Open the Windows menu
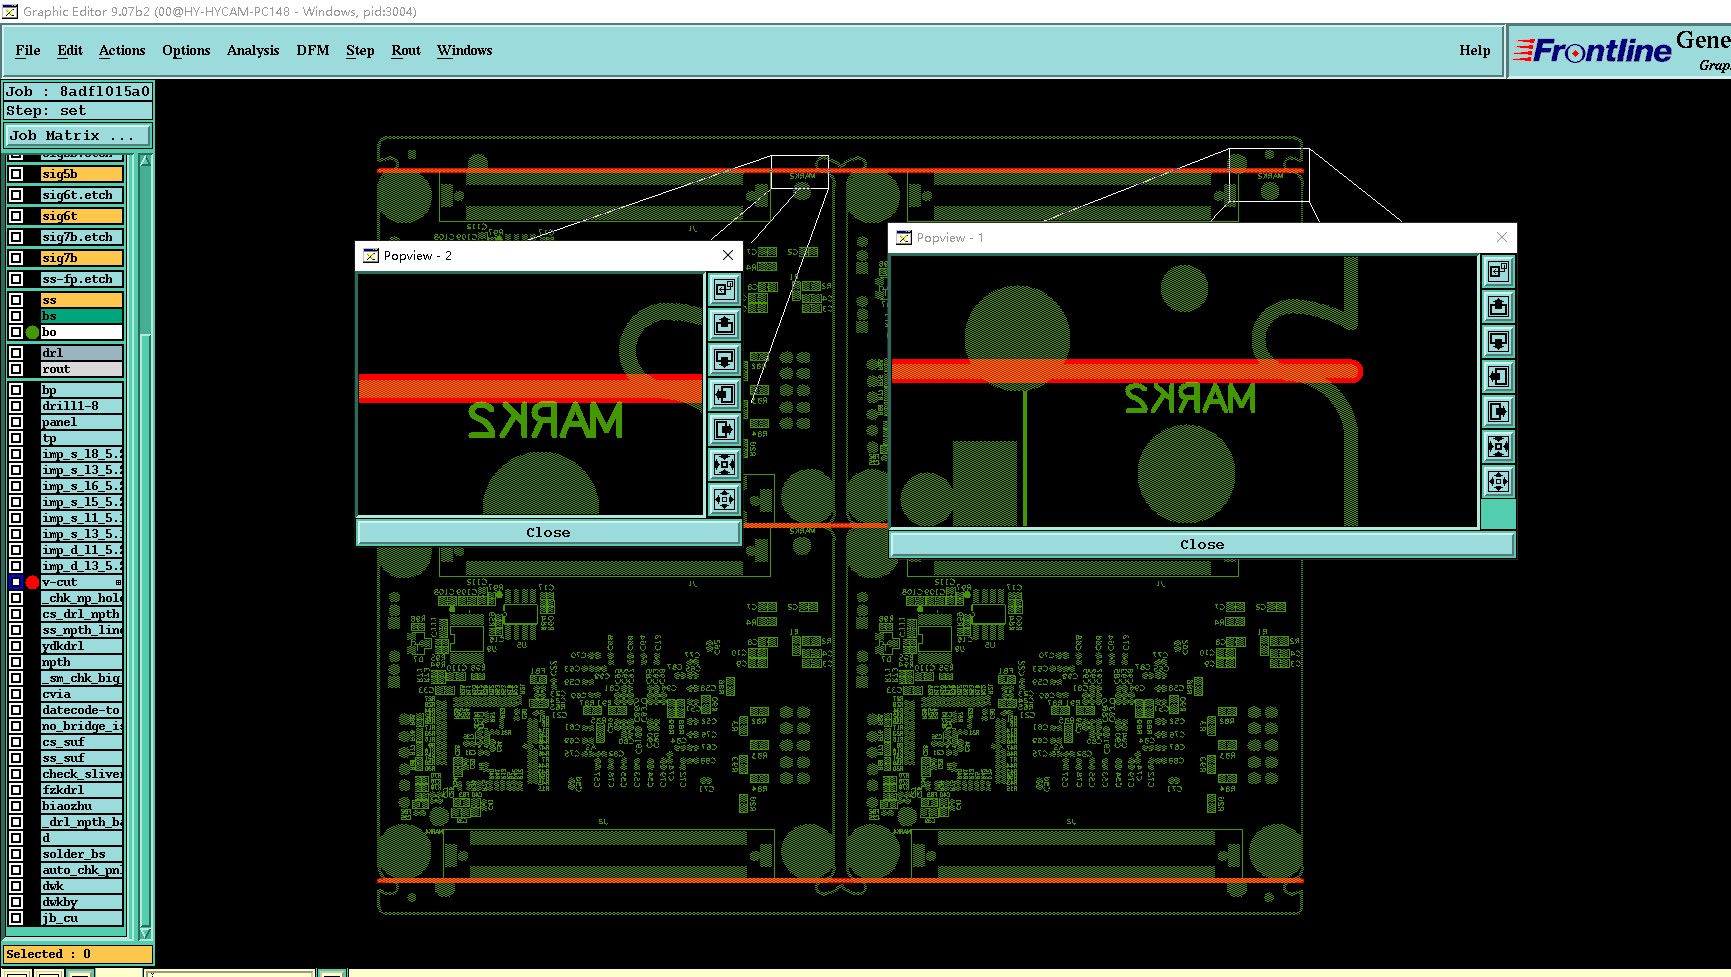 tap(465, 50)
